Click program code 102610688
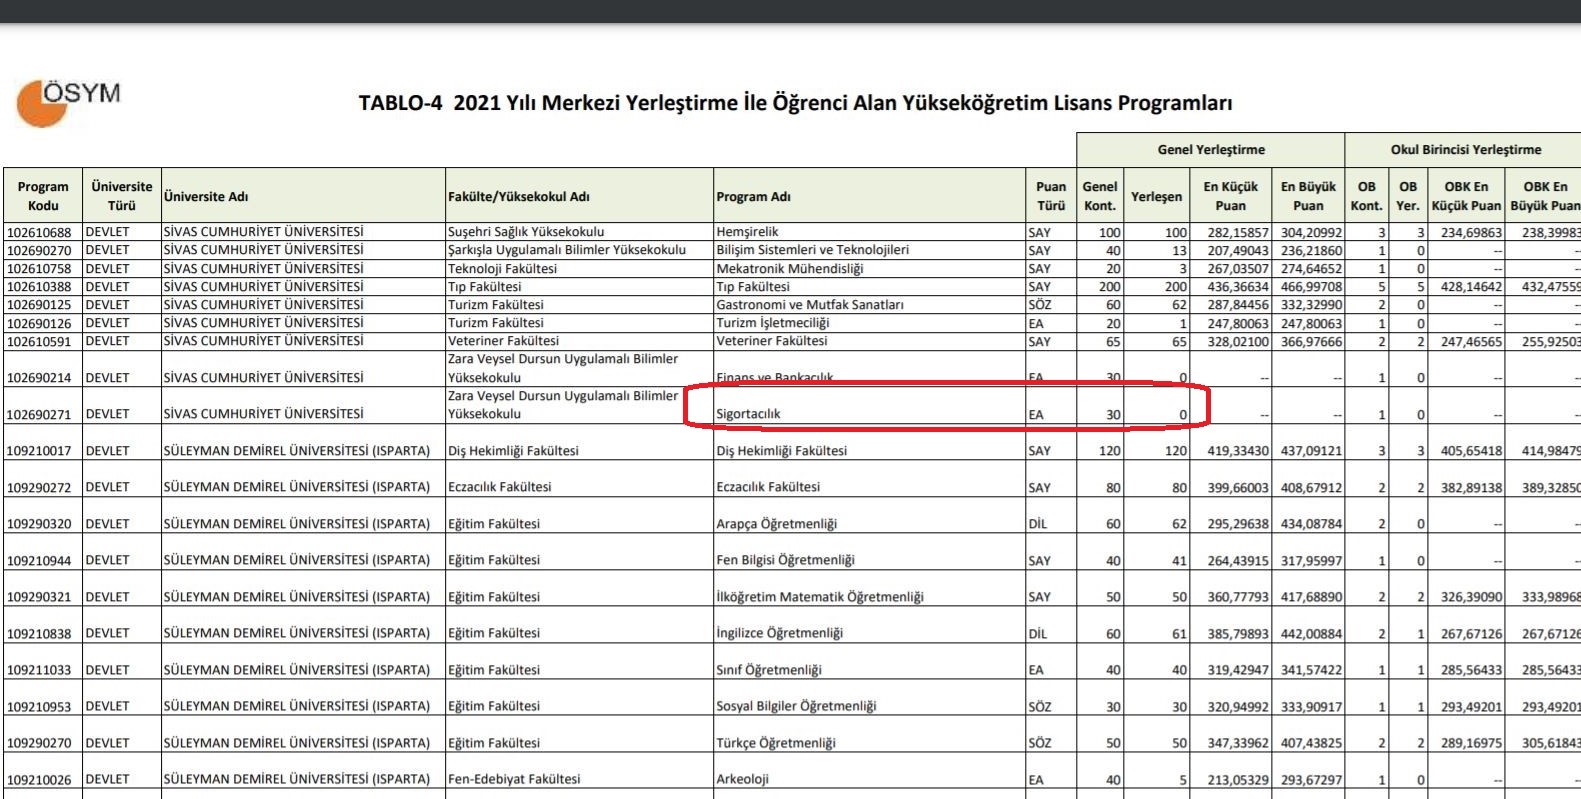 click(39, 232)
